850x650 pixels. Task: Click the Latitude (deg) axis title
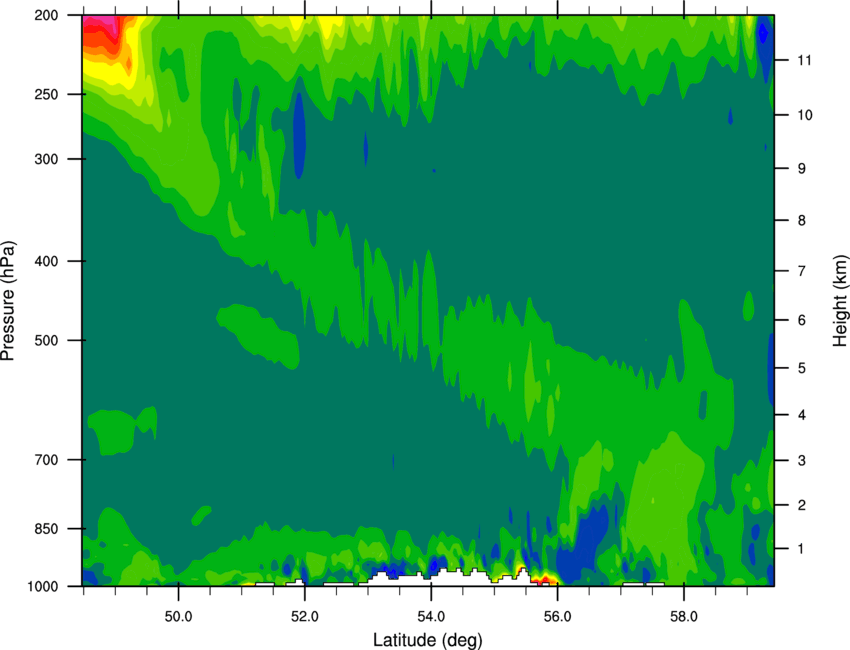click(428, 640)
